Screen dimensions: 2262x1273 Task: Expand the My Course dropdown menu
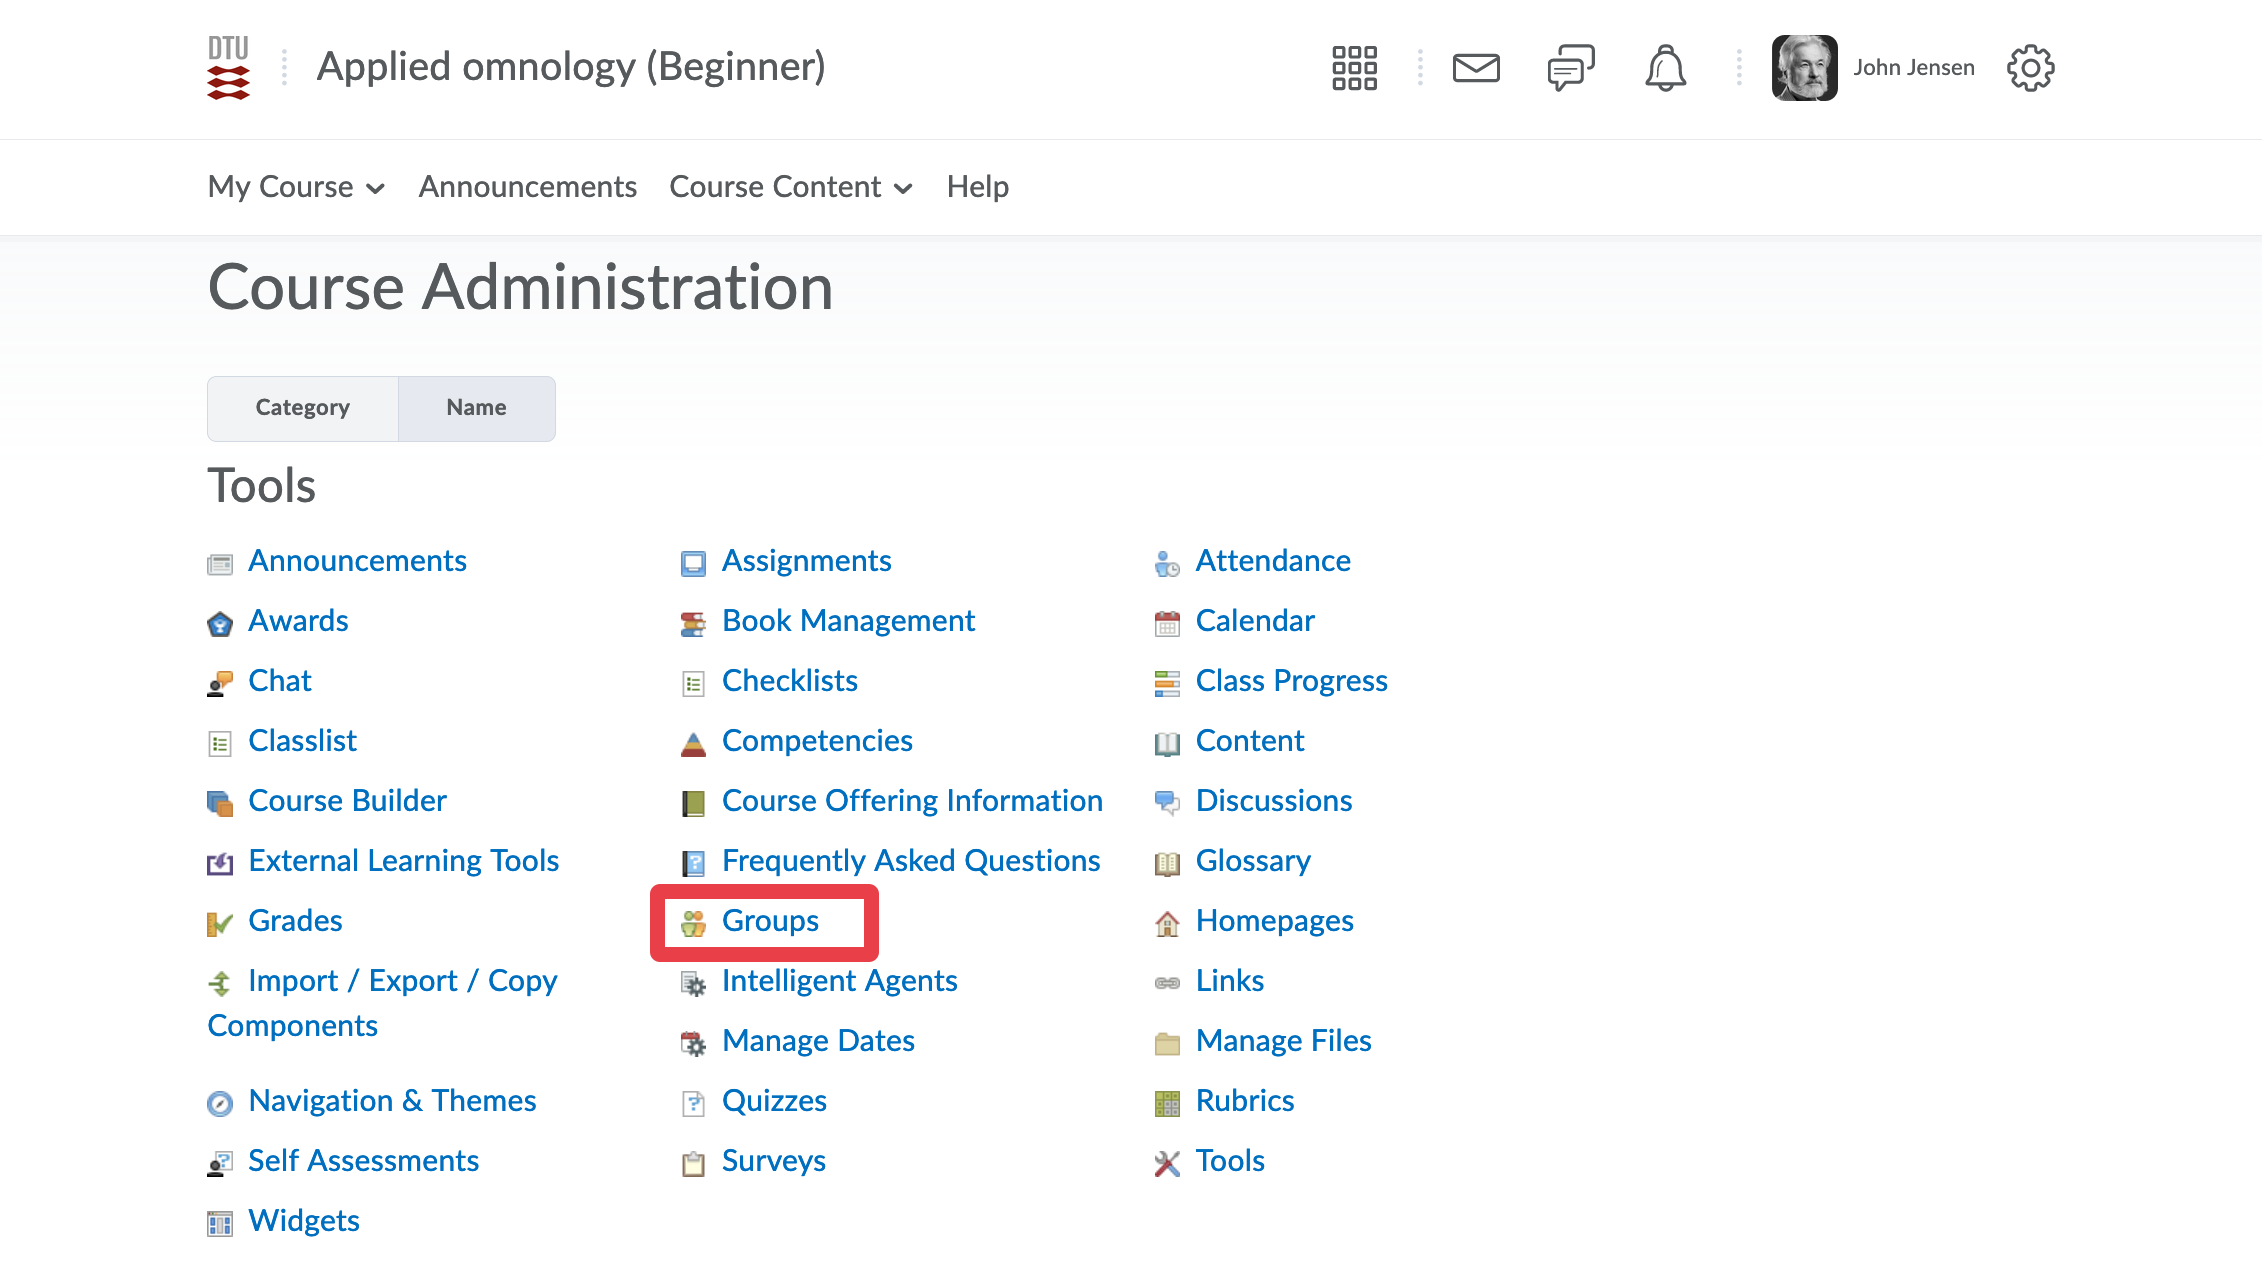296,187
